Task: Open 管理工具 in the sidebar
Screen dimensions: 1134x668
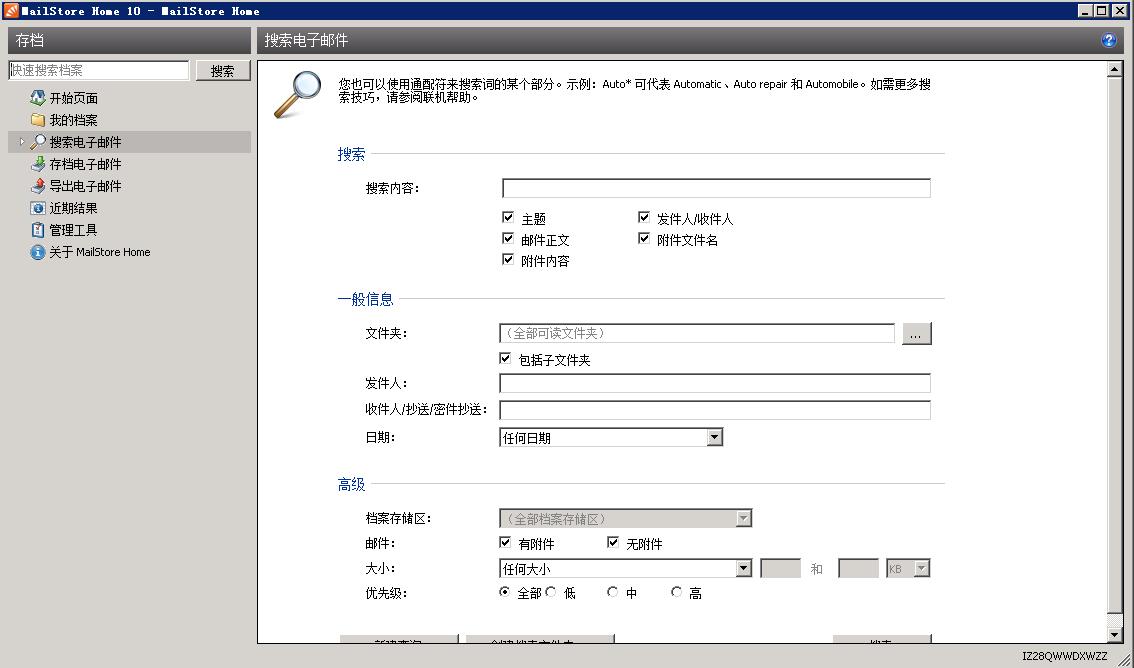Action: [73, 230]
